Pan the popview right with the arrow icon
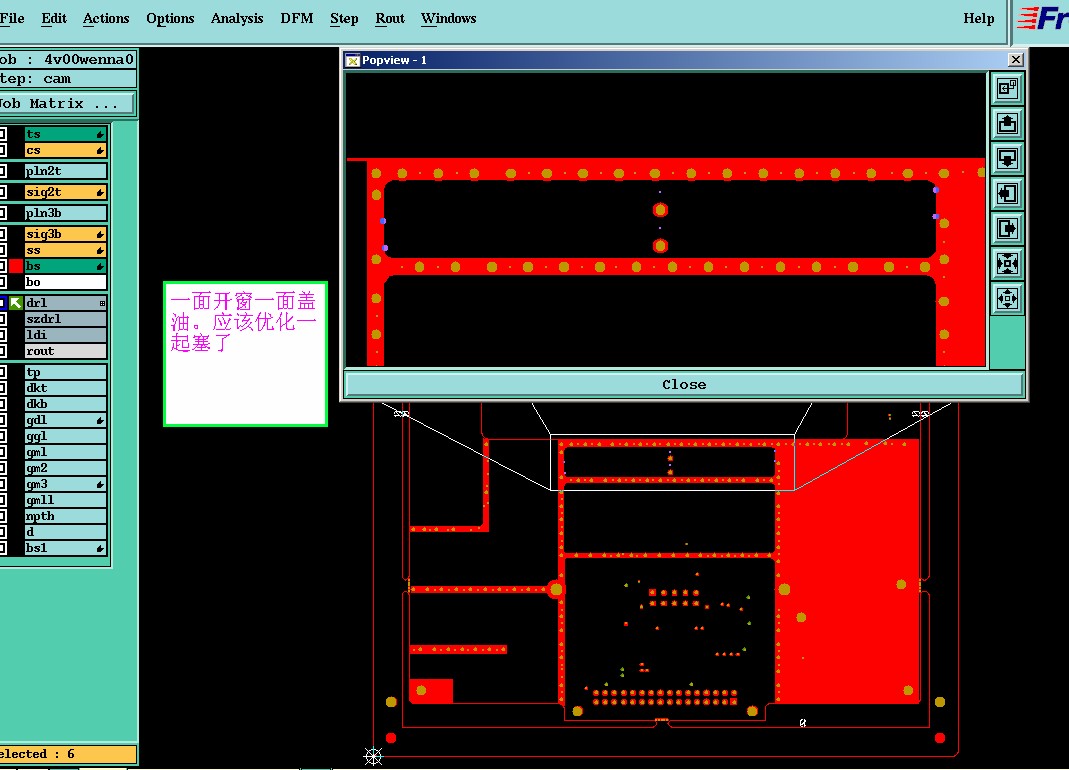Image resolution: width=1069 pixels, height=770 pixels. tap(1007, 228)
